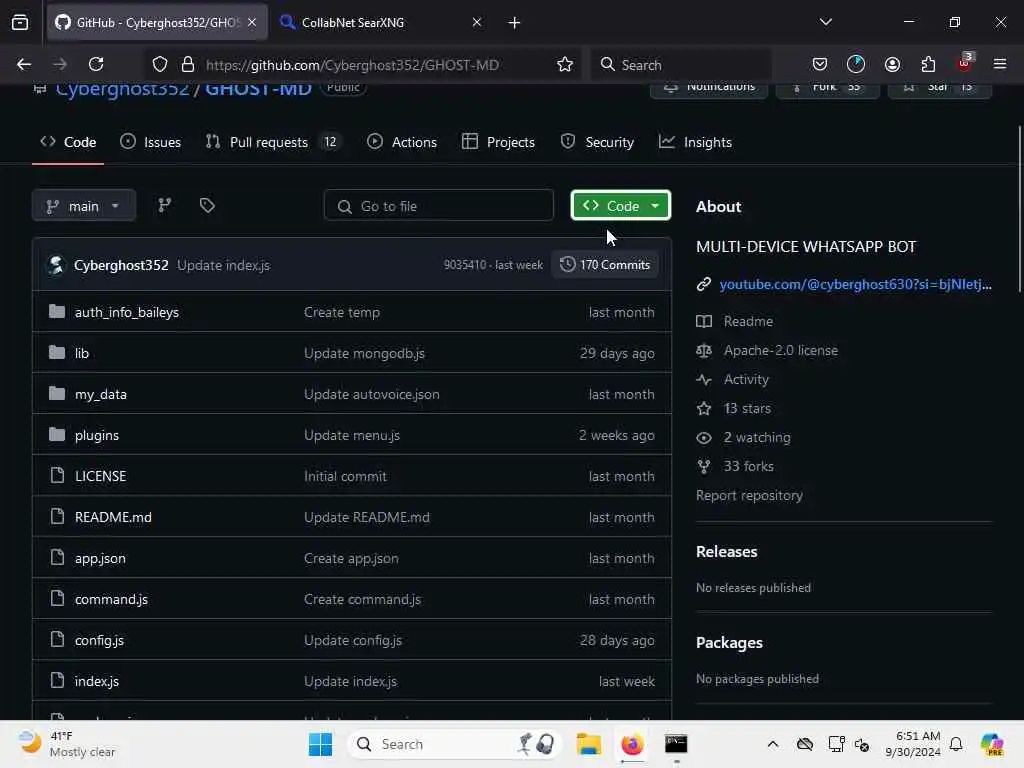Open a new tab with plus button
The height and width of the screenshot is (768, 1024).
pos(515,23)
